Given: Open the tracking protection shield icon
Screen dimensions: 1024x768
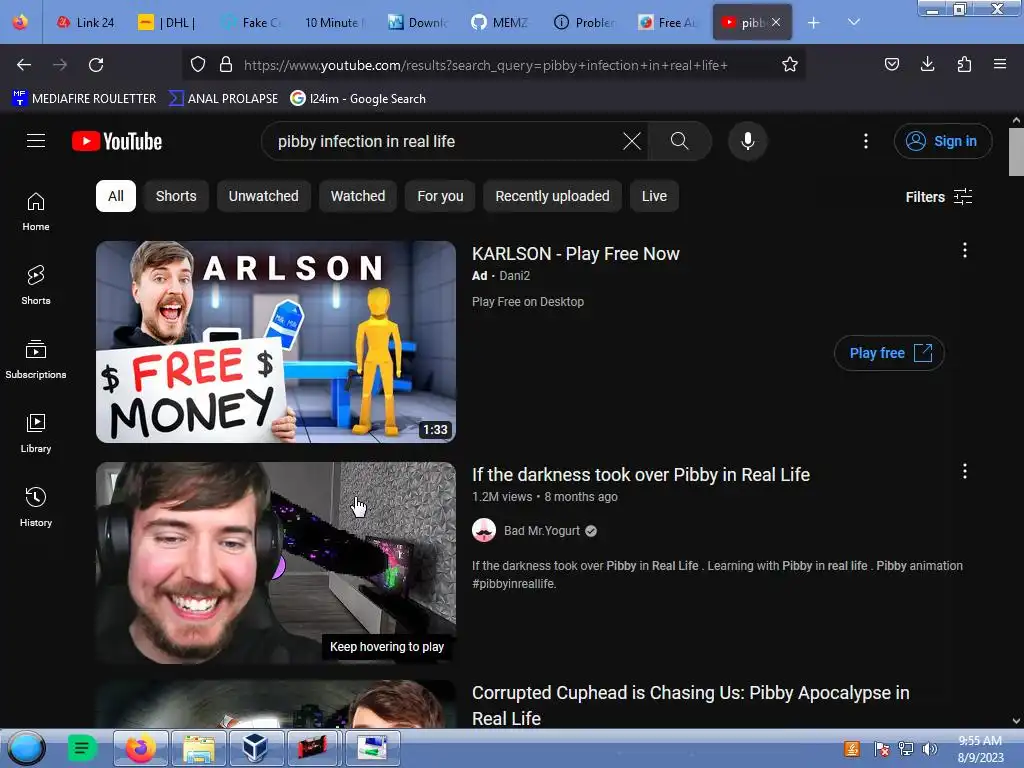Looking at the screenshot, I should (198, 65).
